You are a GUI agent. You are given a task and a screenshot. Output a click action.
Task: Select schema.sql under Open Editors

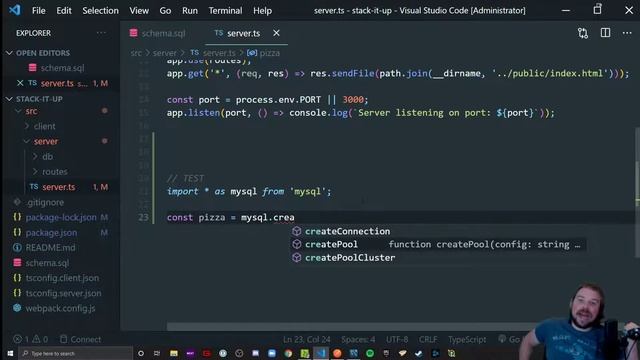[x=62, y=68]
